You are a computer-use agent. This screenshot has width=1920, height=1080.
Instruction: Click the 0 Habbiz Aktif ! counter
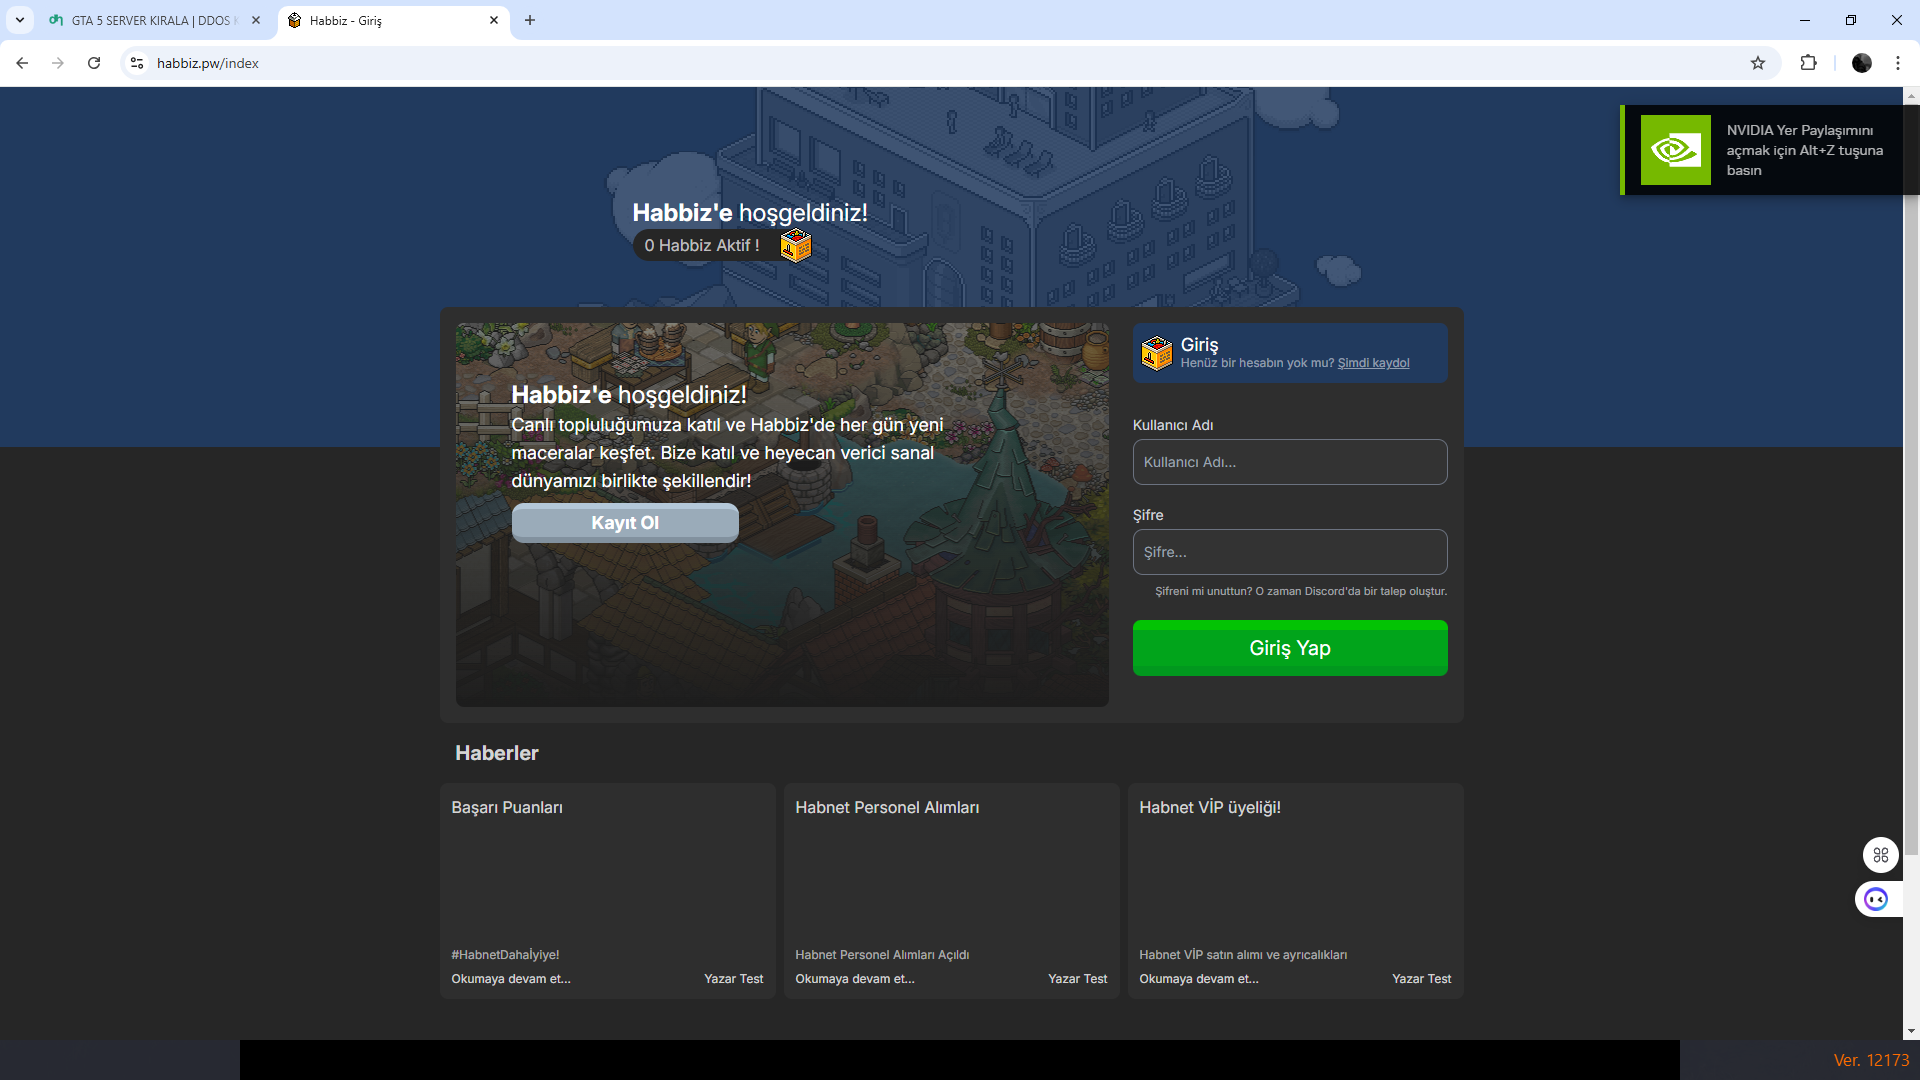coord(702,245)
